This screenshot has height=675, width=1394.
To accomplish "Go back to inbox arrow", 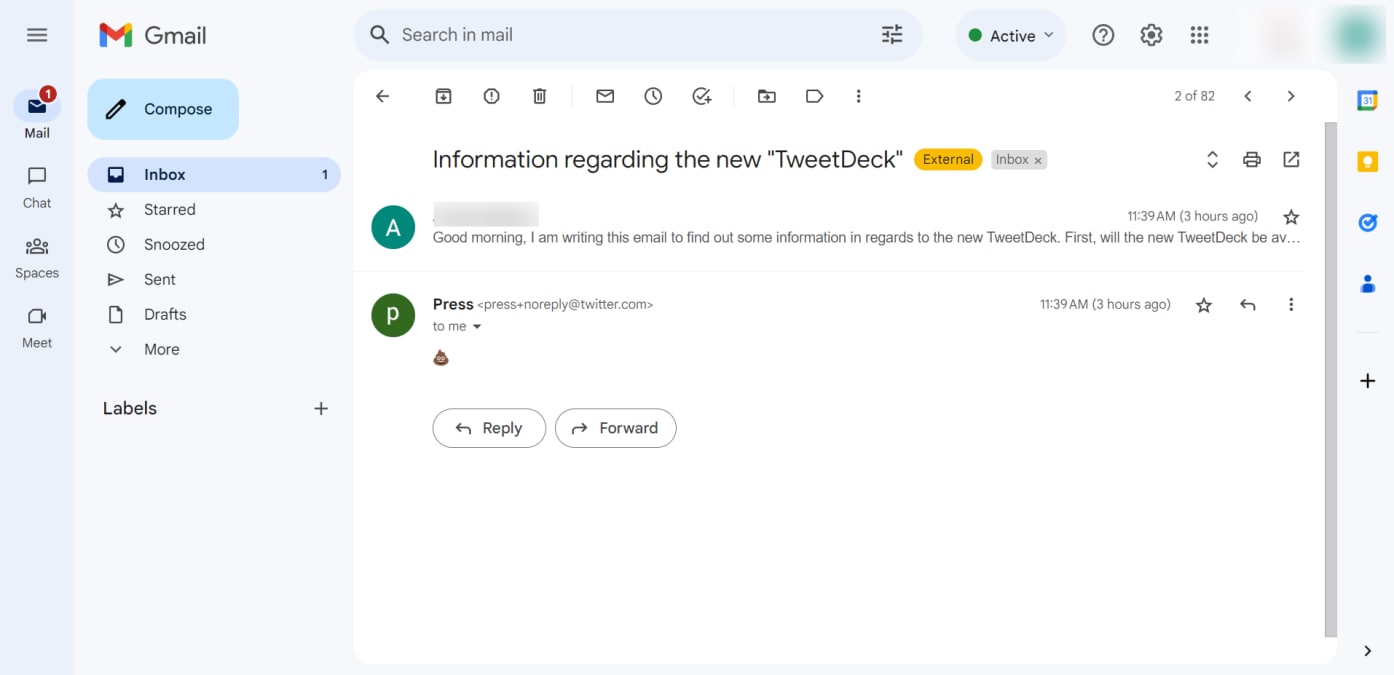I will [x=382, y=96].
